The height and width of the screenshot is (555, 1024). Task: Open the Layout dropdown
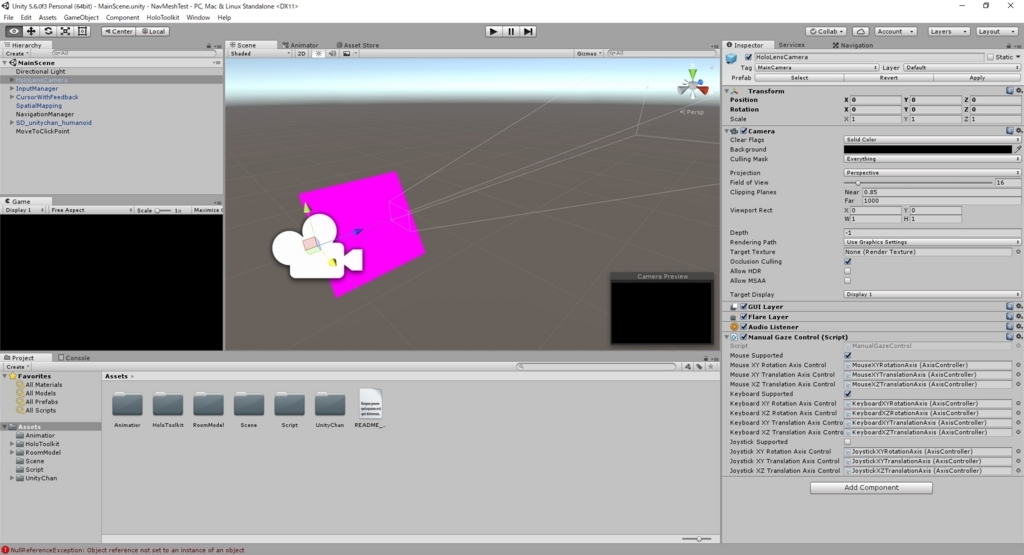click(x=996, y=31)
